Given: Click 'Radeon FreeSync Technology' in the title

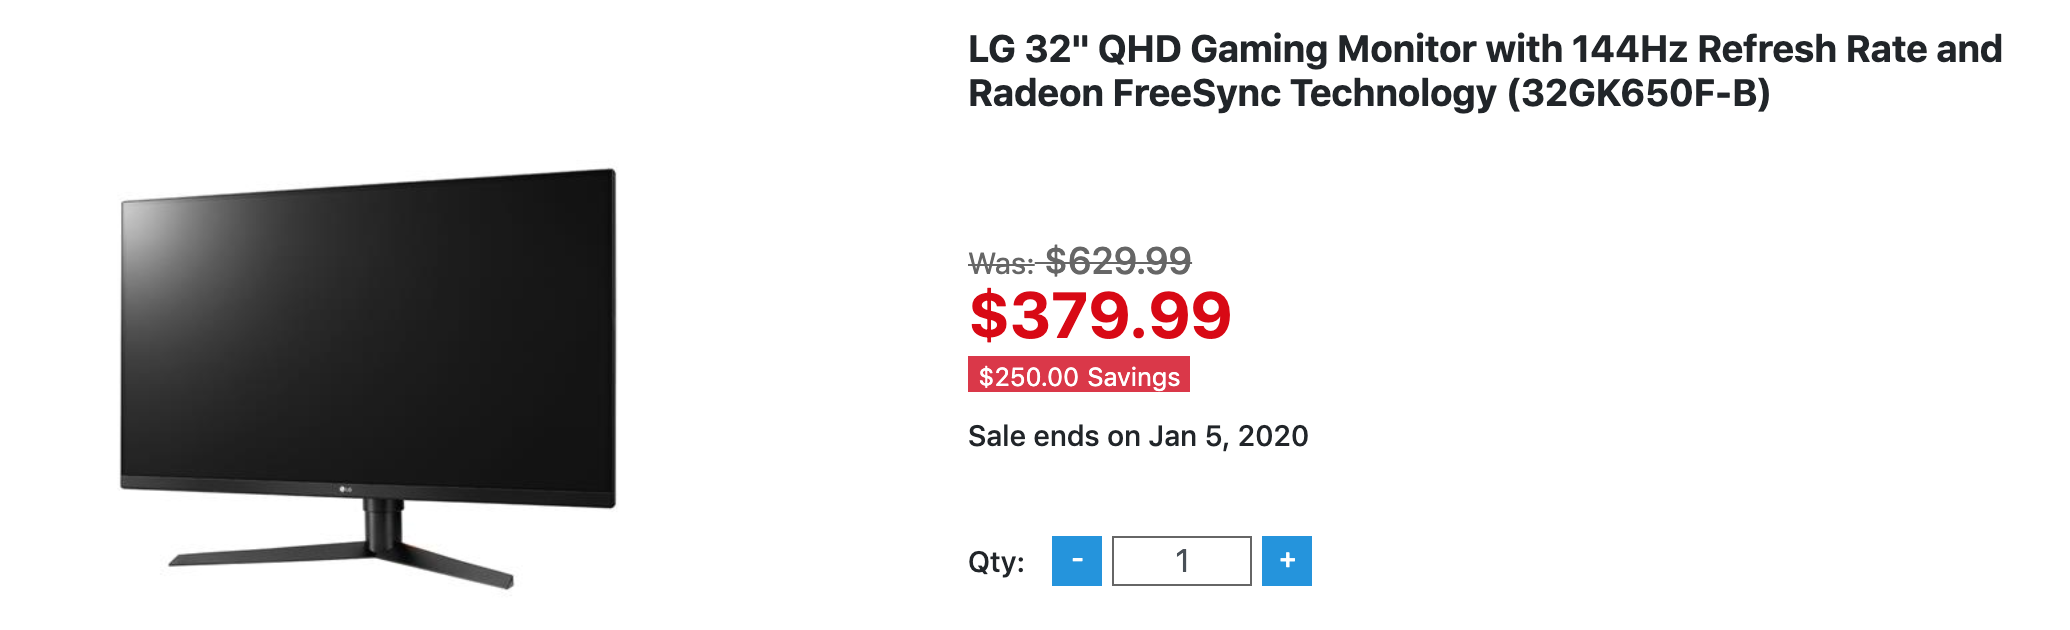Looking at the screenshot, I should pyautogui.click(x=1232, y=93).
